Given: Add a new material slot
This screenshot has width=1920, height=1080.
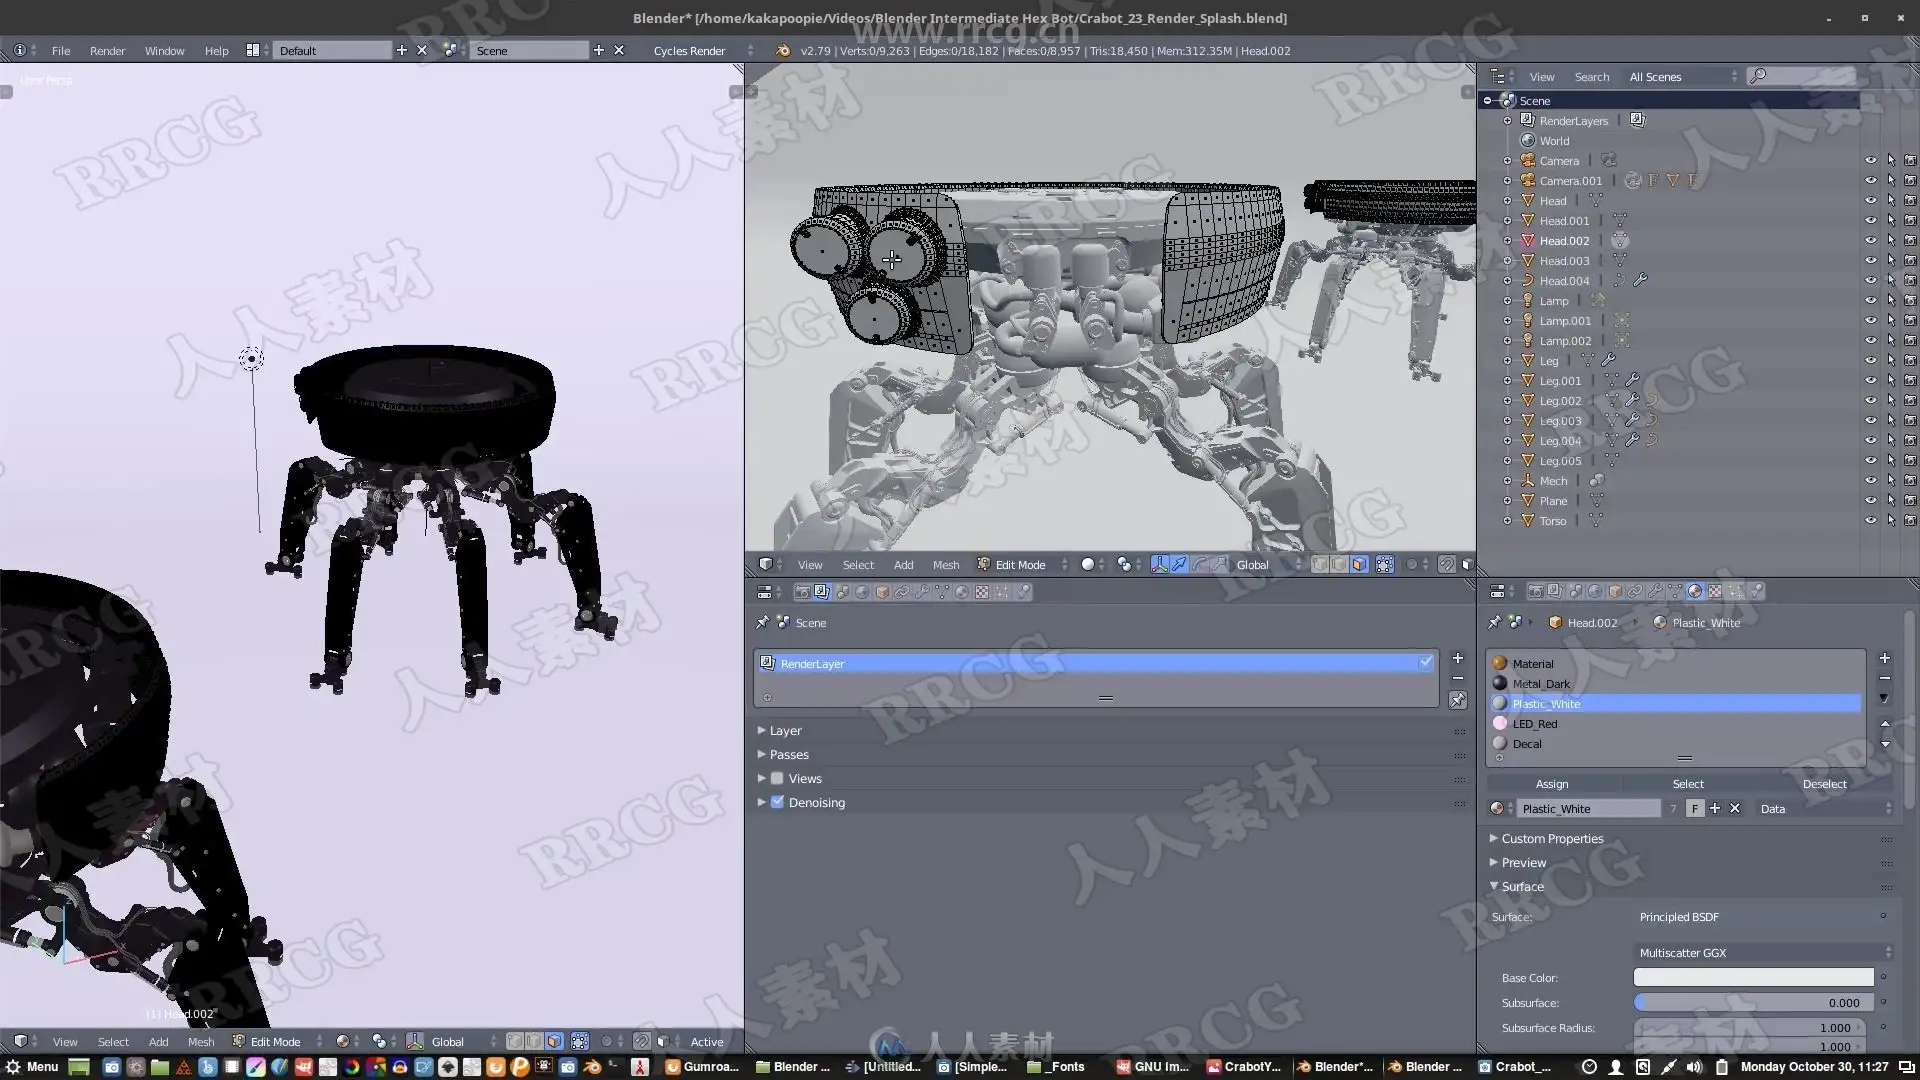Looking at the screenshot, I should point(1884,658).
